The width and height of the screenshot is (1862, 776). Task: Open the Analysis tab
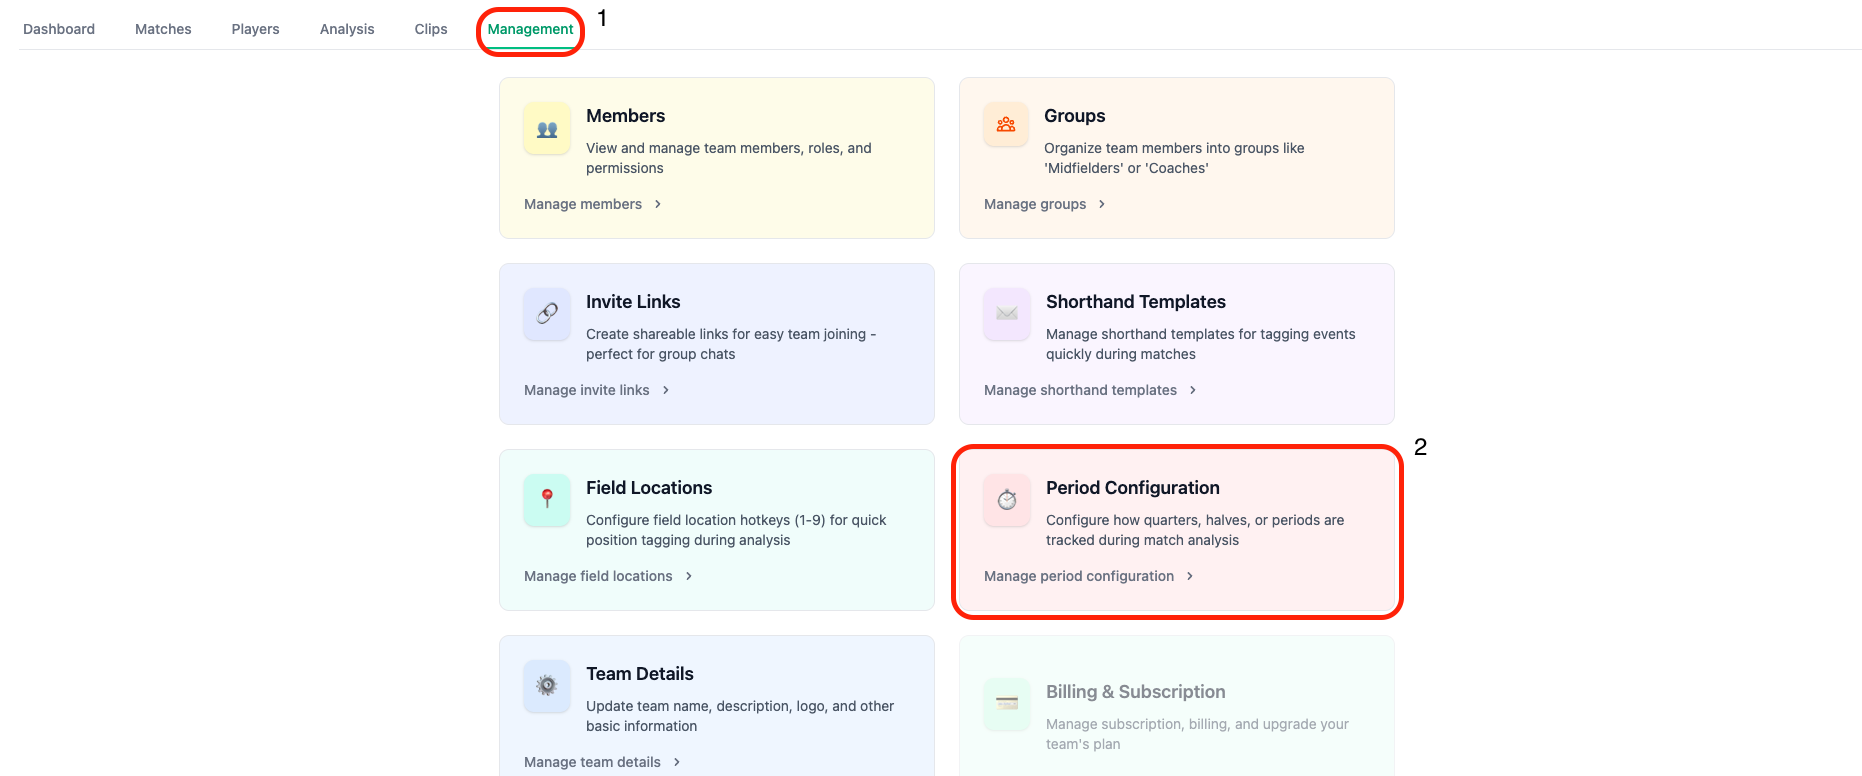pyautogui.click(x=347, y=29)
